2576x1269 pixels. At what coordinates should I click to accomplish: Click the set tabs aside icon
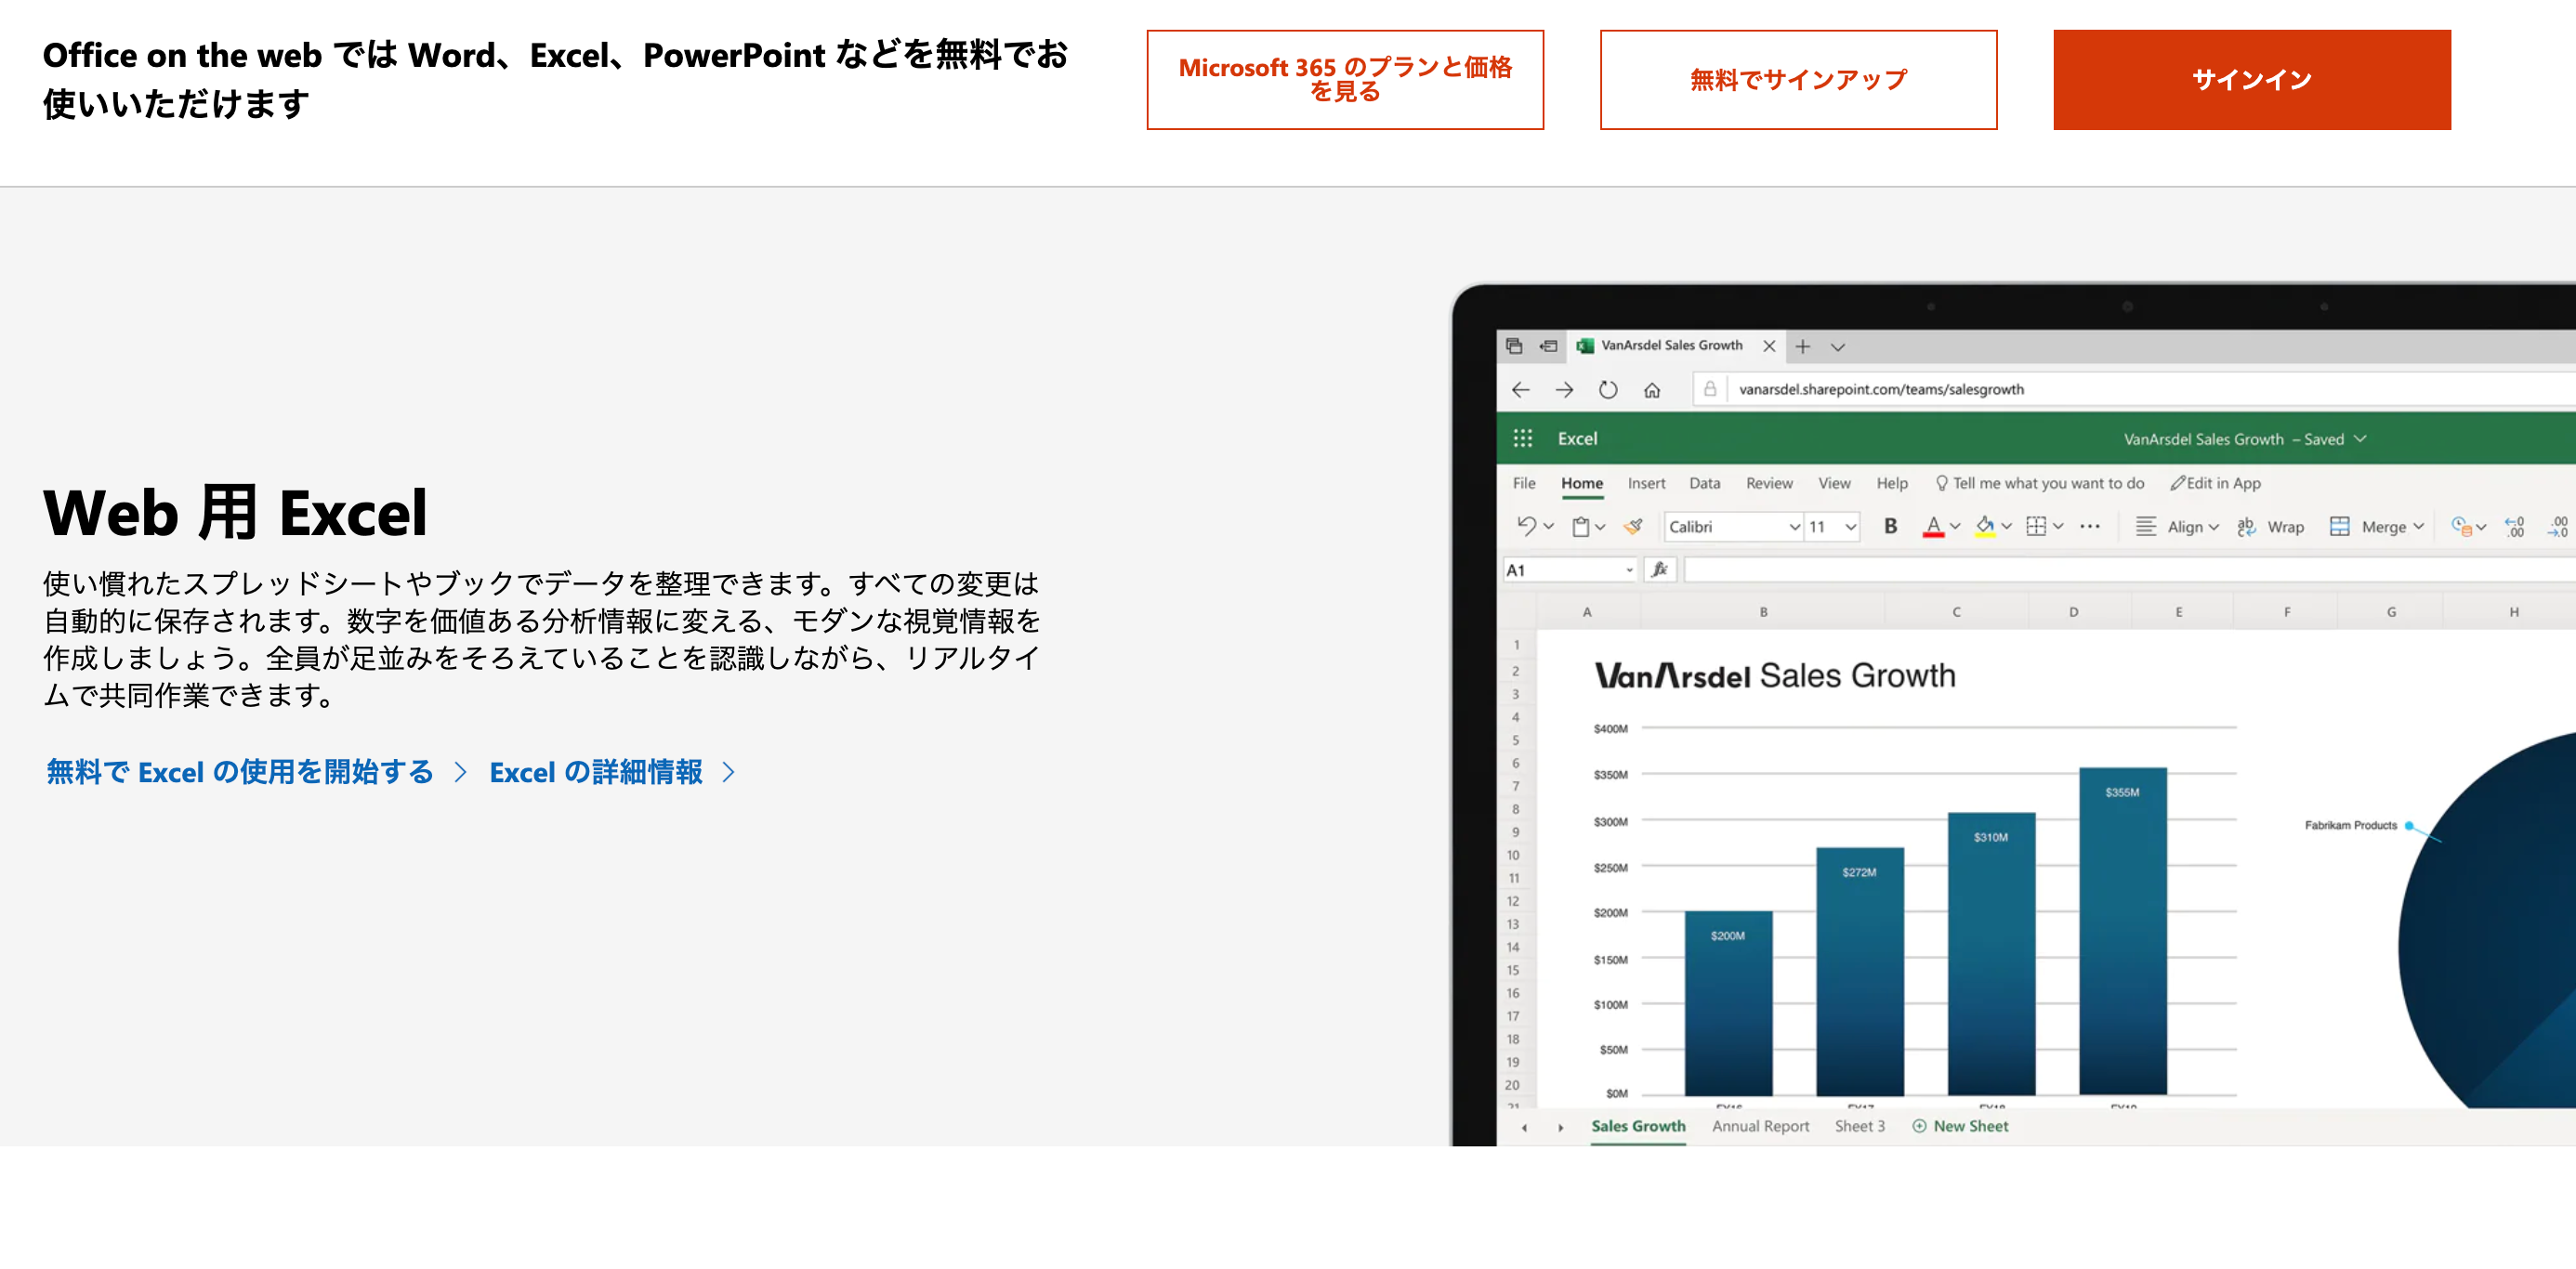[1548, 346]
